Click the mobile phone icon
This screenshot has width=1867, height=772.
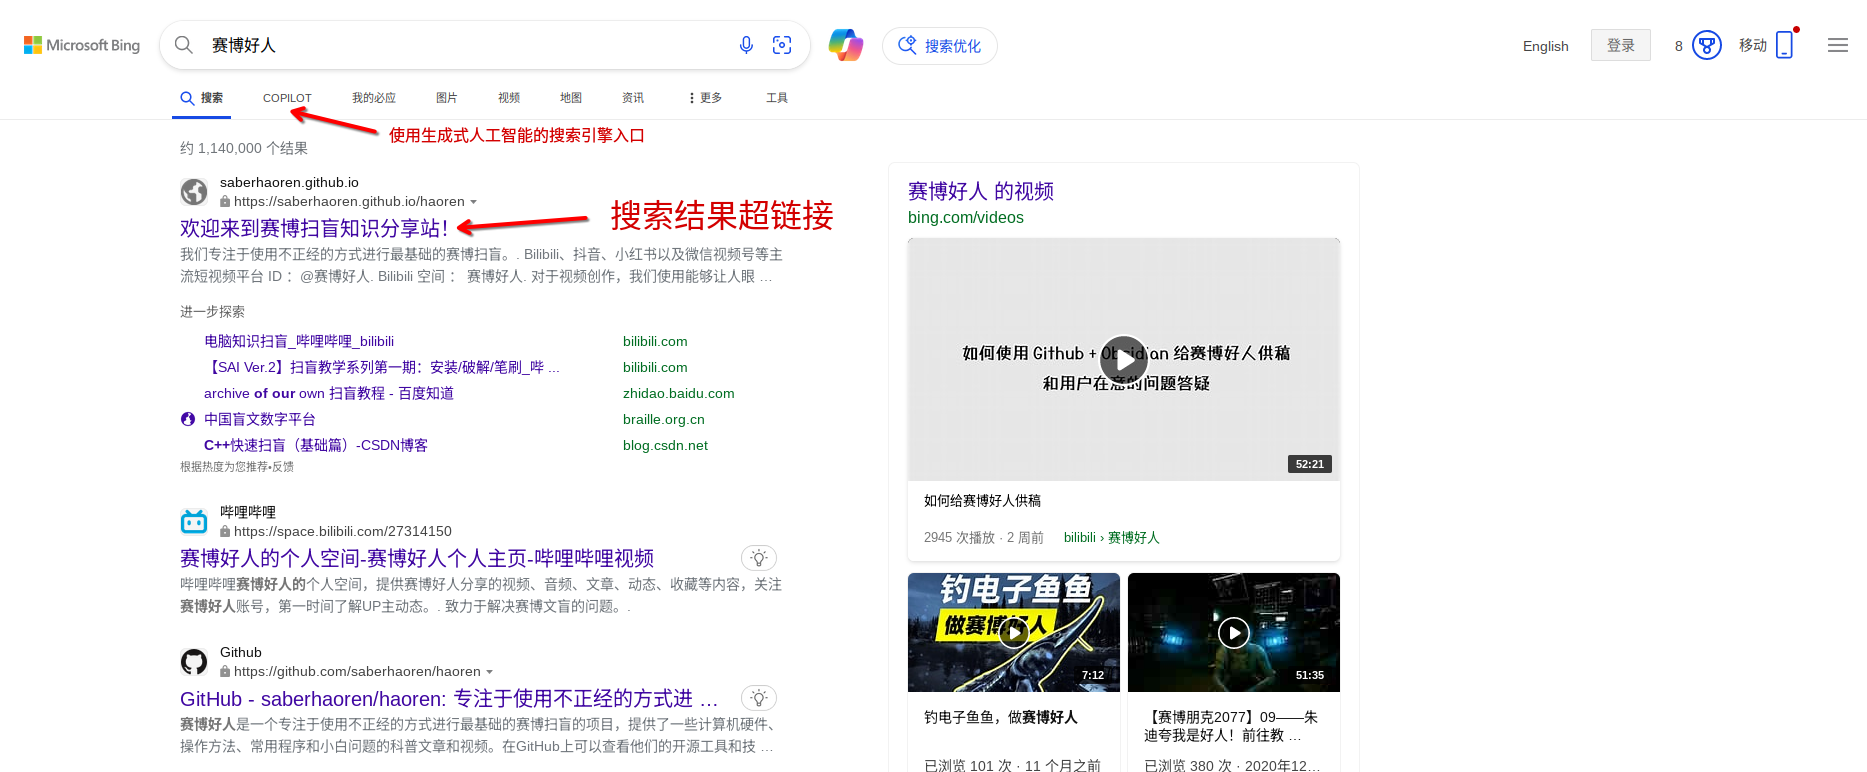pos(1784,45)
